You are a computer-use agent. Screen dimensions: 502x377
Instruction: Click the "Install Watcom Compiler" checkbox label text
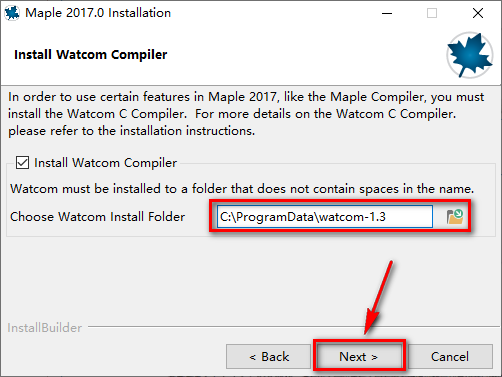[105, 163]
